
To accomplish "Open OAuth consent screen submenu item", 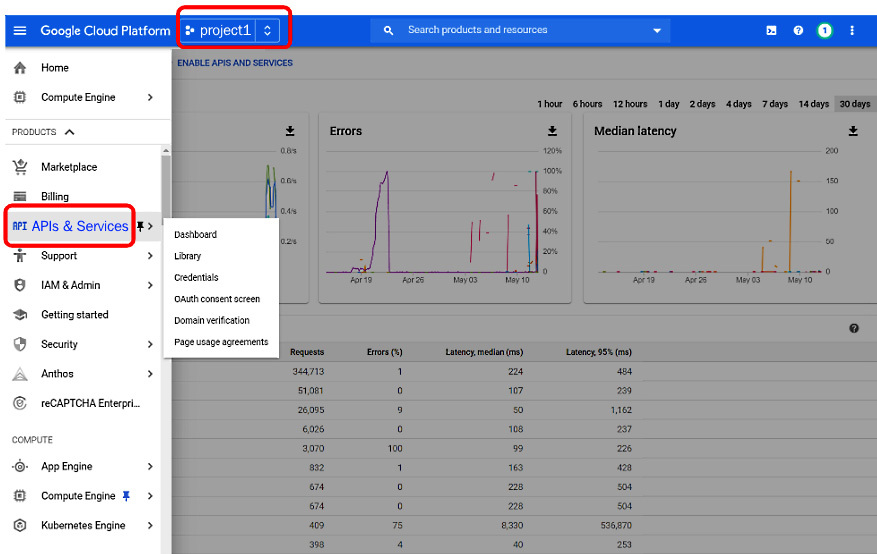I will tap(217, 299).
